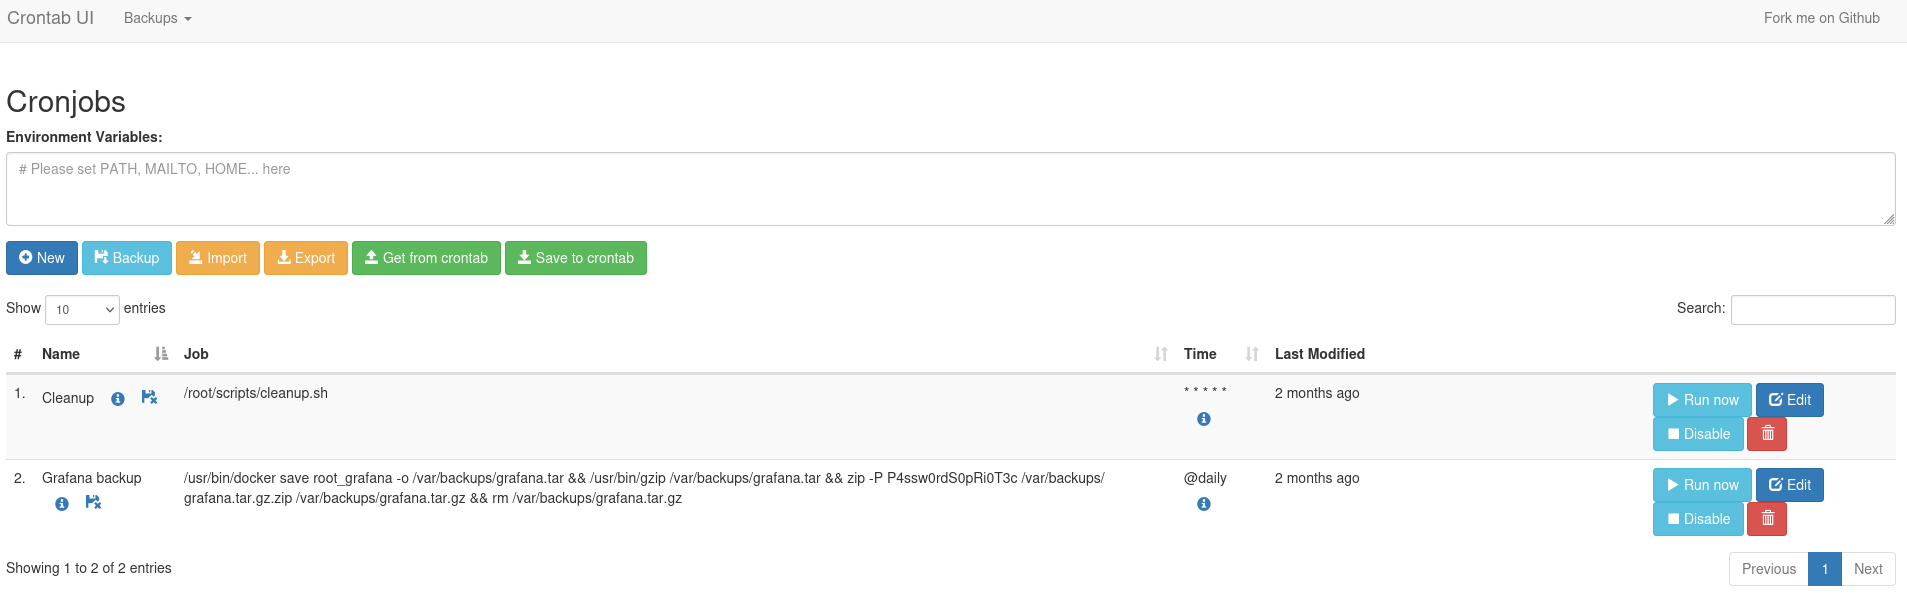Image resolution: width=1907 pixels, height=602 pixels.
Task: Select page 1 in pagination
Action: [x=1825, y=569]
